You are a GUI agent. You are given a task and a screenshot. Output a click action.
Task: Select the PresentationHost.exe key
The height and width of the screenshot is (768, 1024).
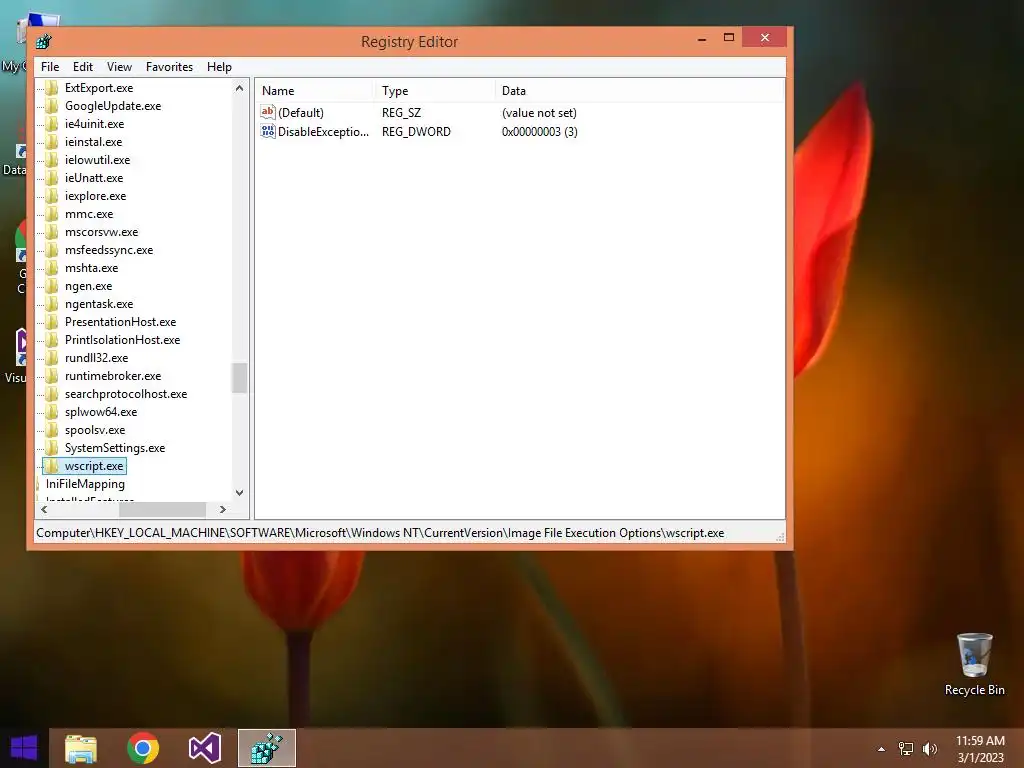(x=120, y=322)
